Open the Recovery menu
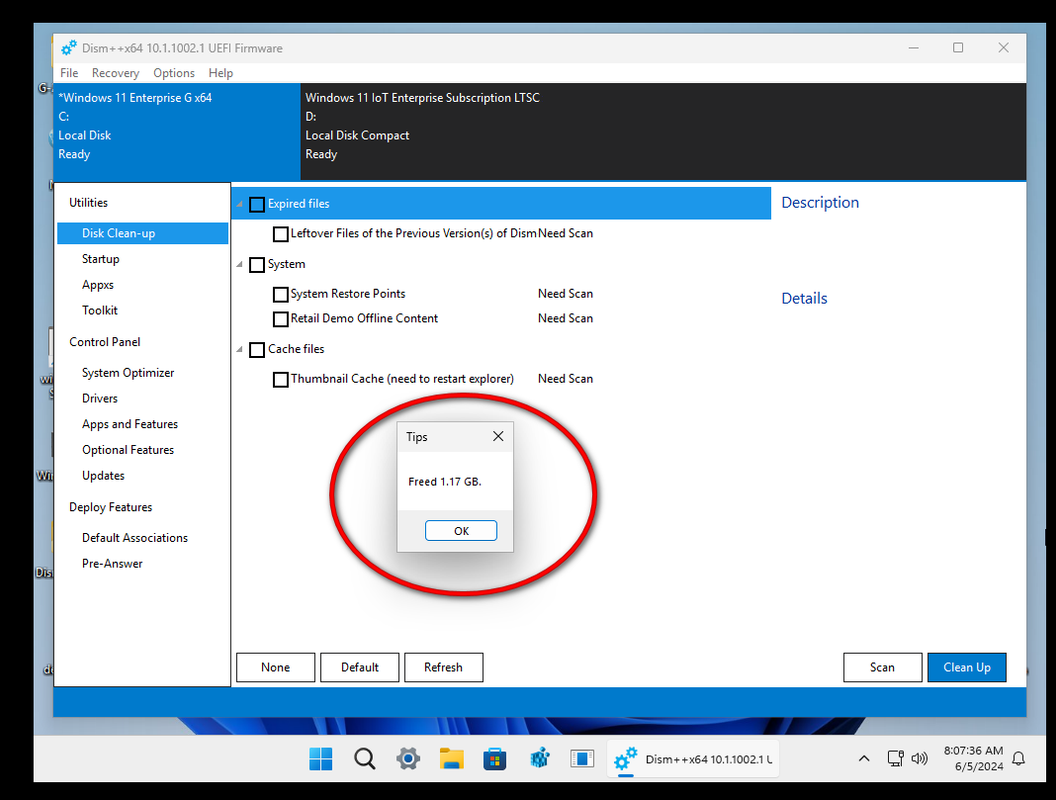The height and width of the screenshot is (800, 1056). coord(115,73)
